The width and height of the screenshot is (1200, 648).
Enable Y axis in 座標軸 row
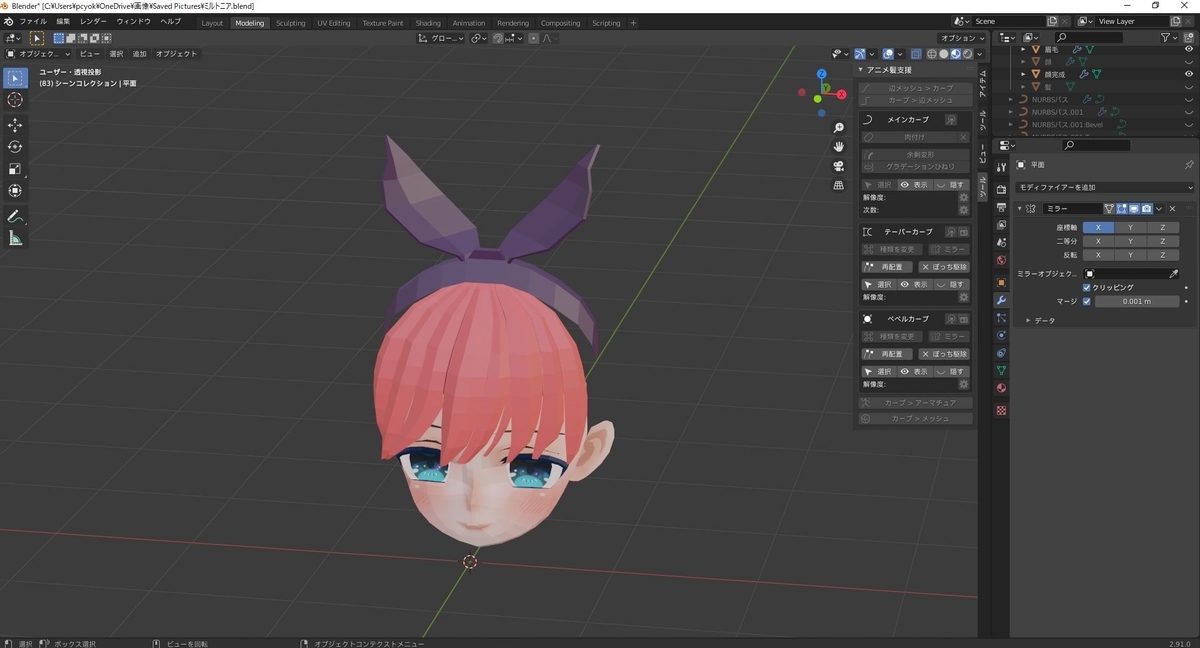1130,227
